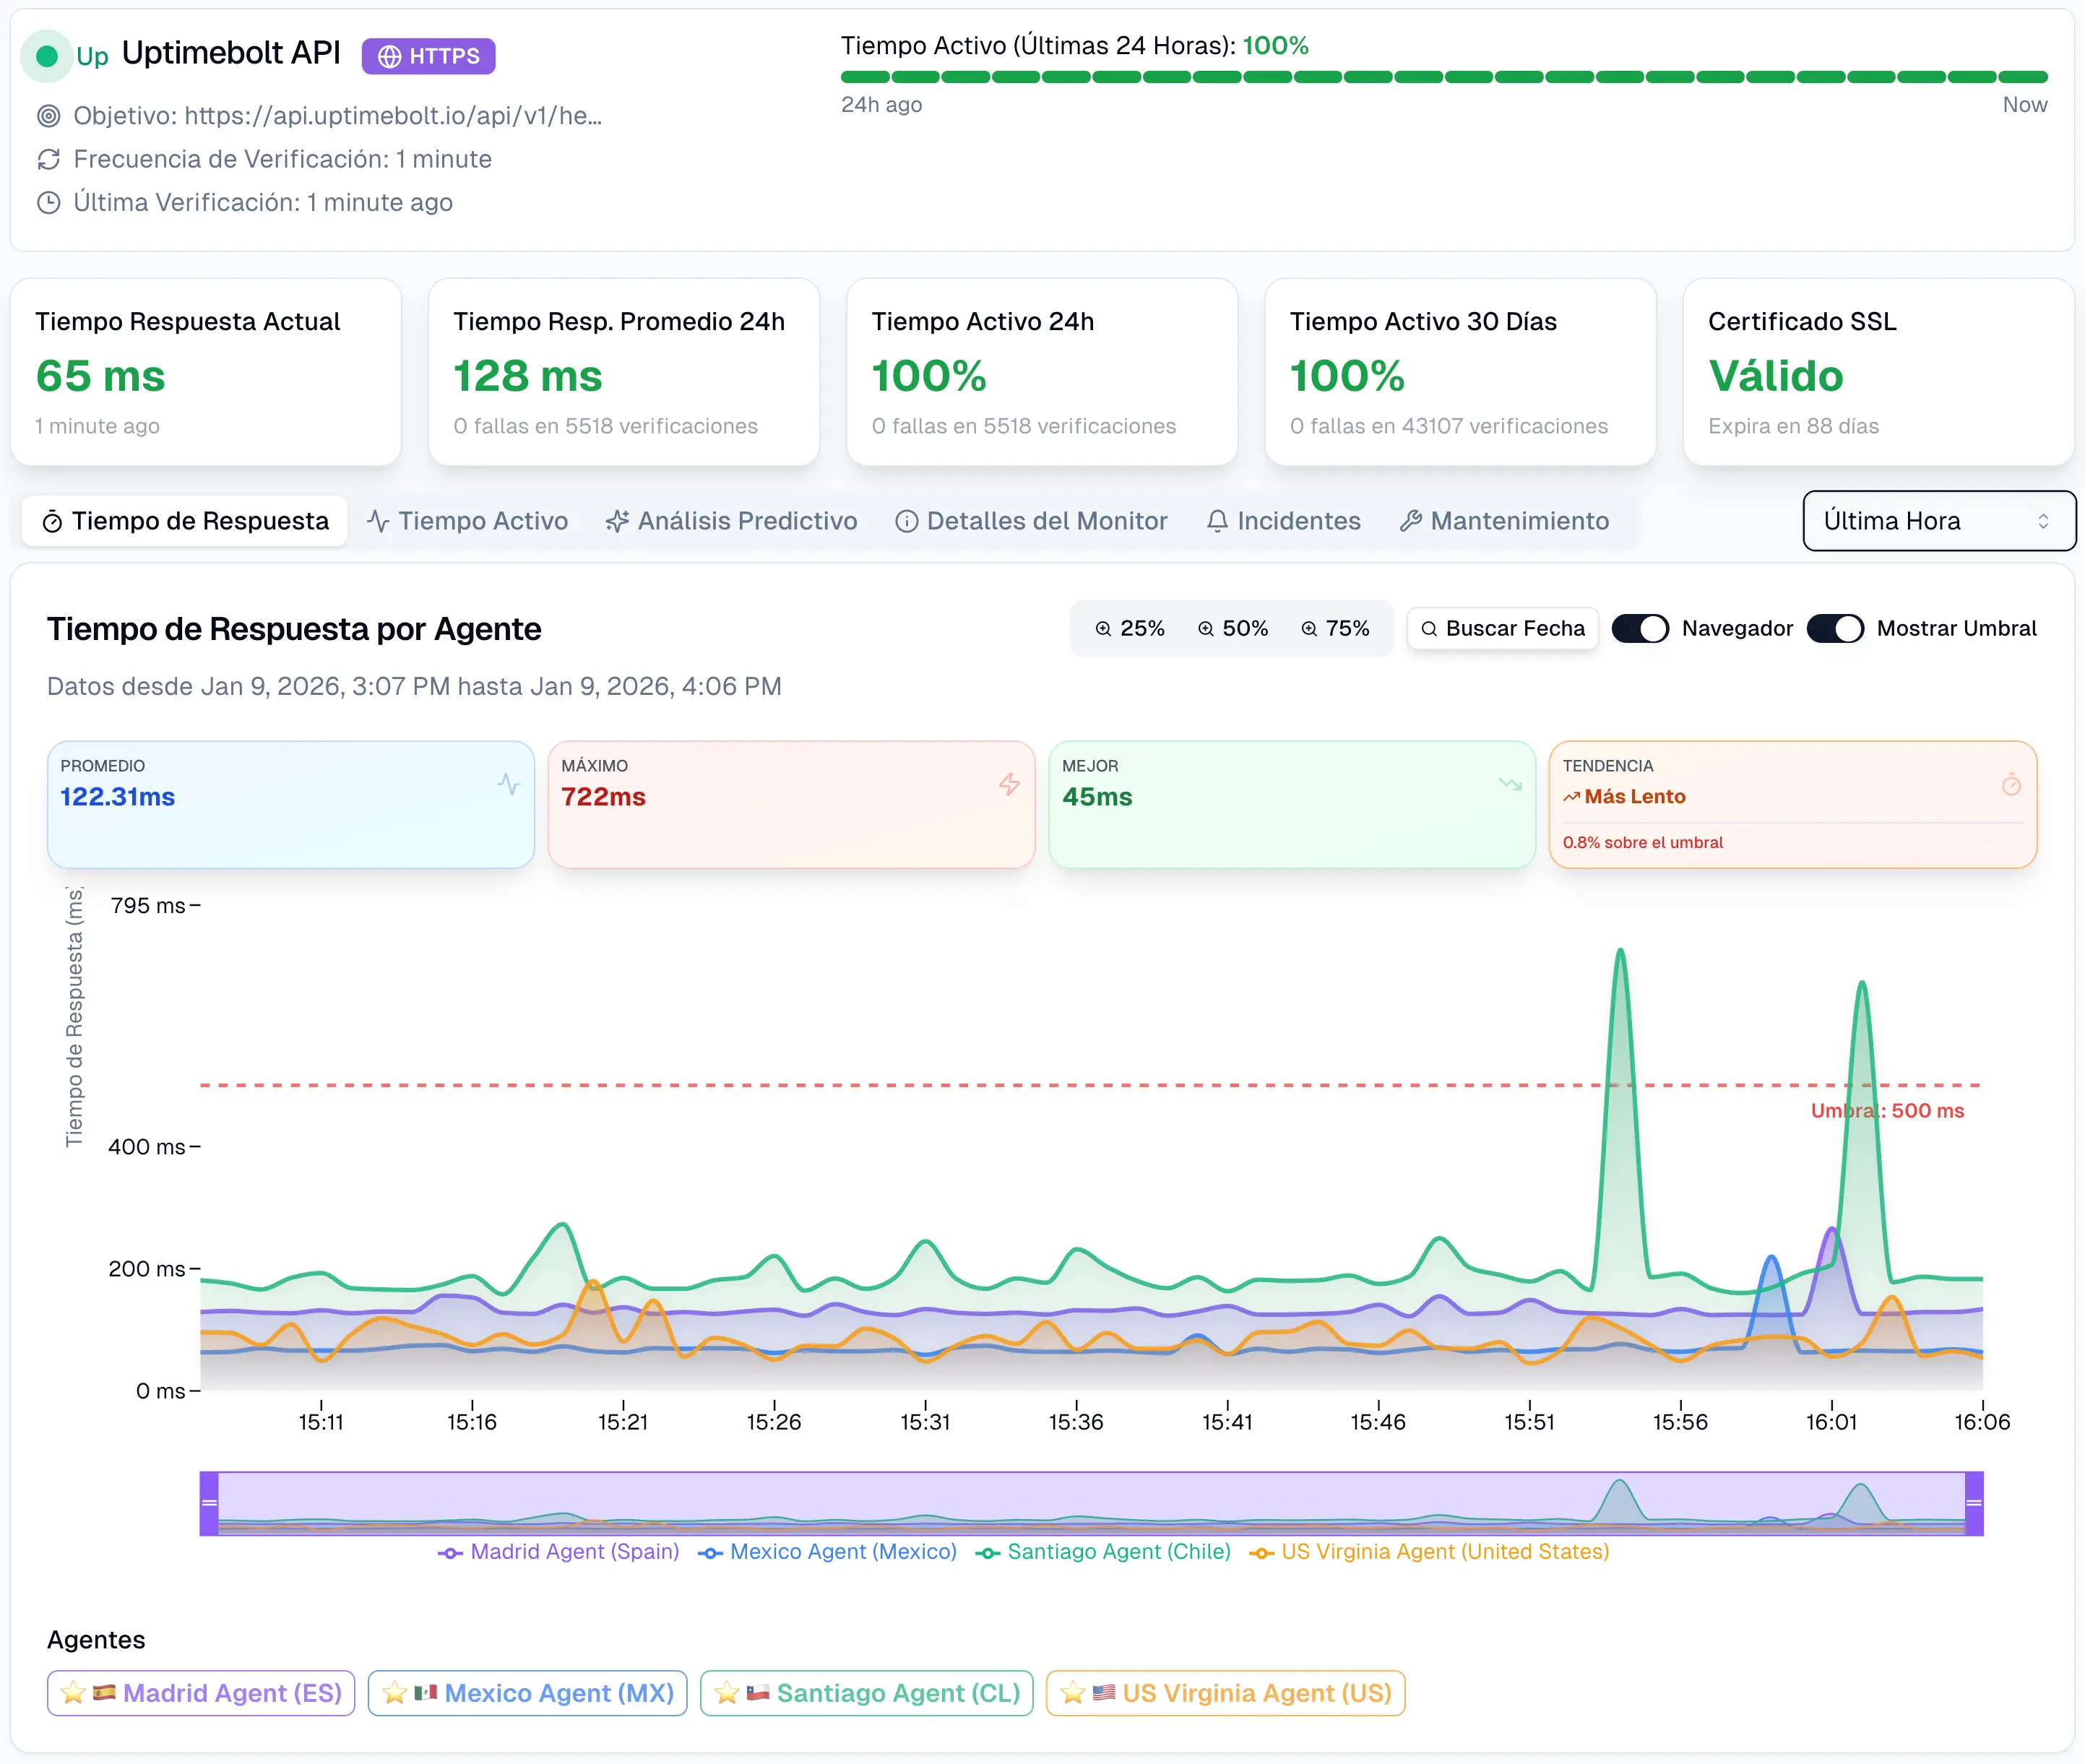Image resolution: width=2085 pixels, height=1764 pixels.
Task: Disable the Navegador toggle
Action: [1639, 628]
